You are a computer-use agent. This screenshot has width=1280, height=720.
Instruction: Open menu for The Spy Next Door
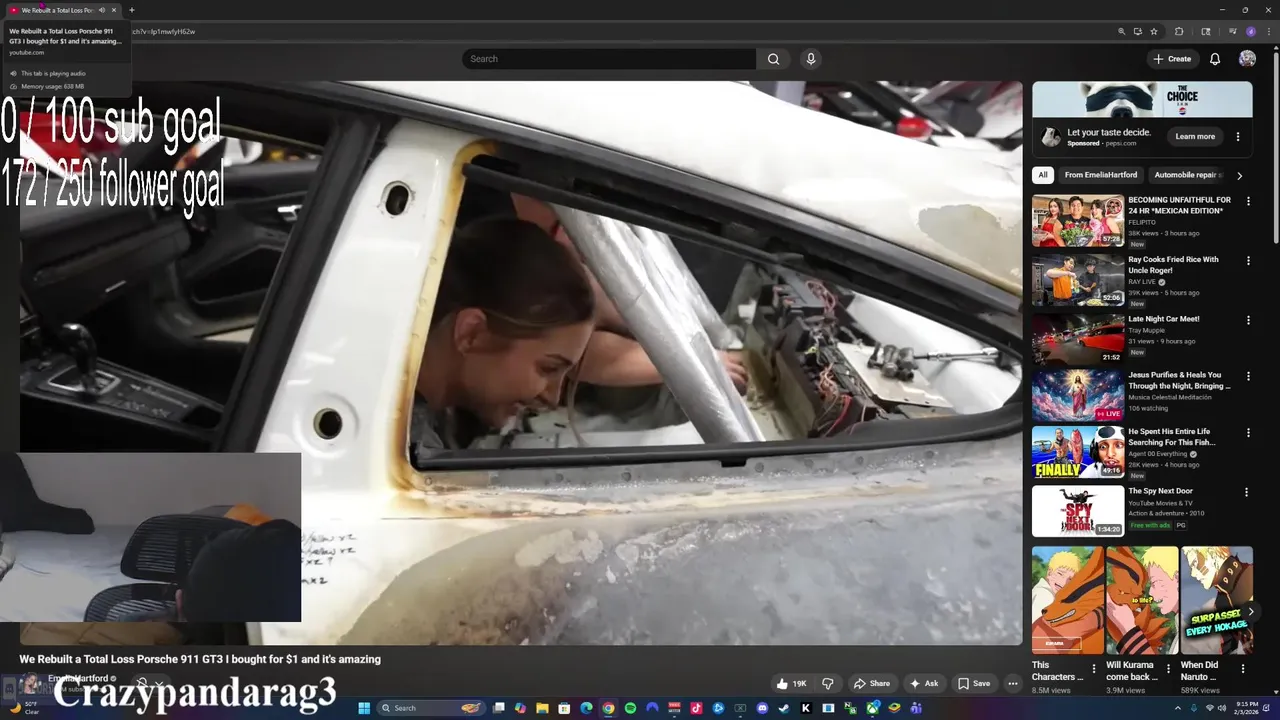click(1246, 492)
